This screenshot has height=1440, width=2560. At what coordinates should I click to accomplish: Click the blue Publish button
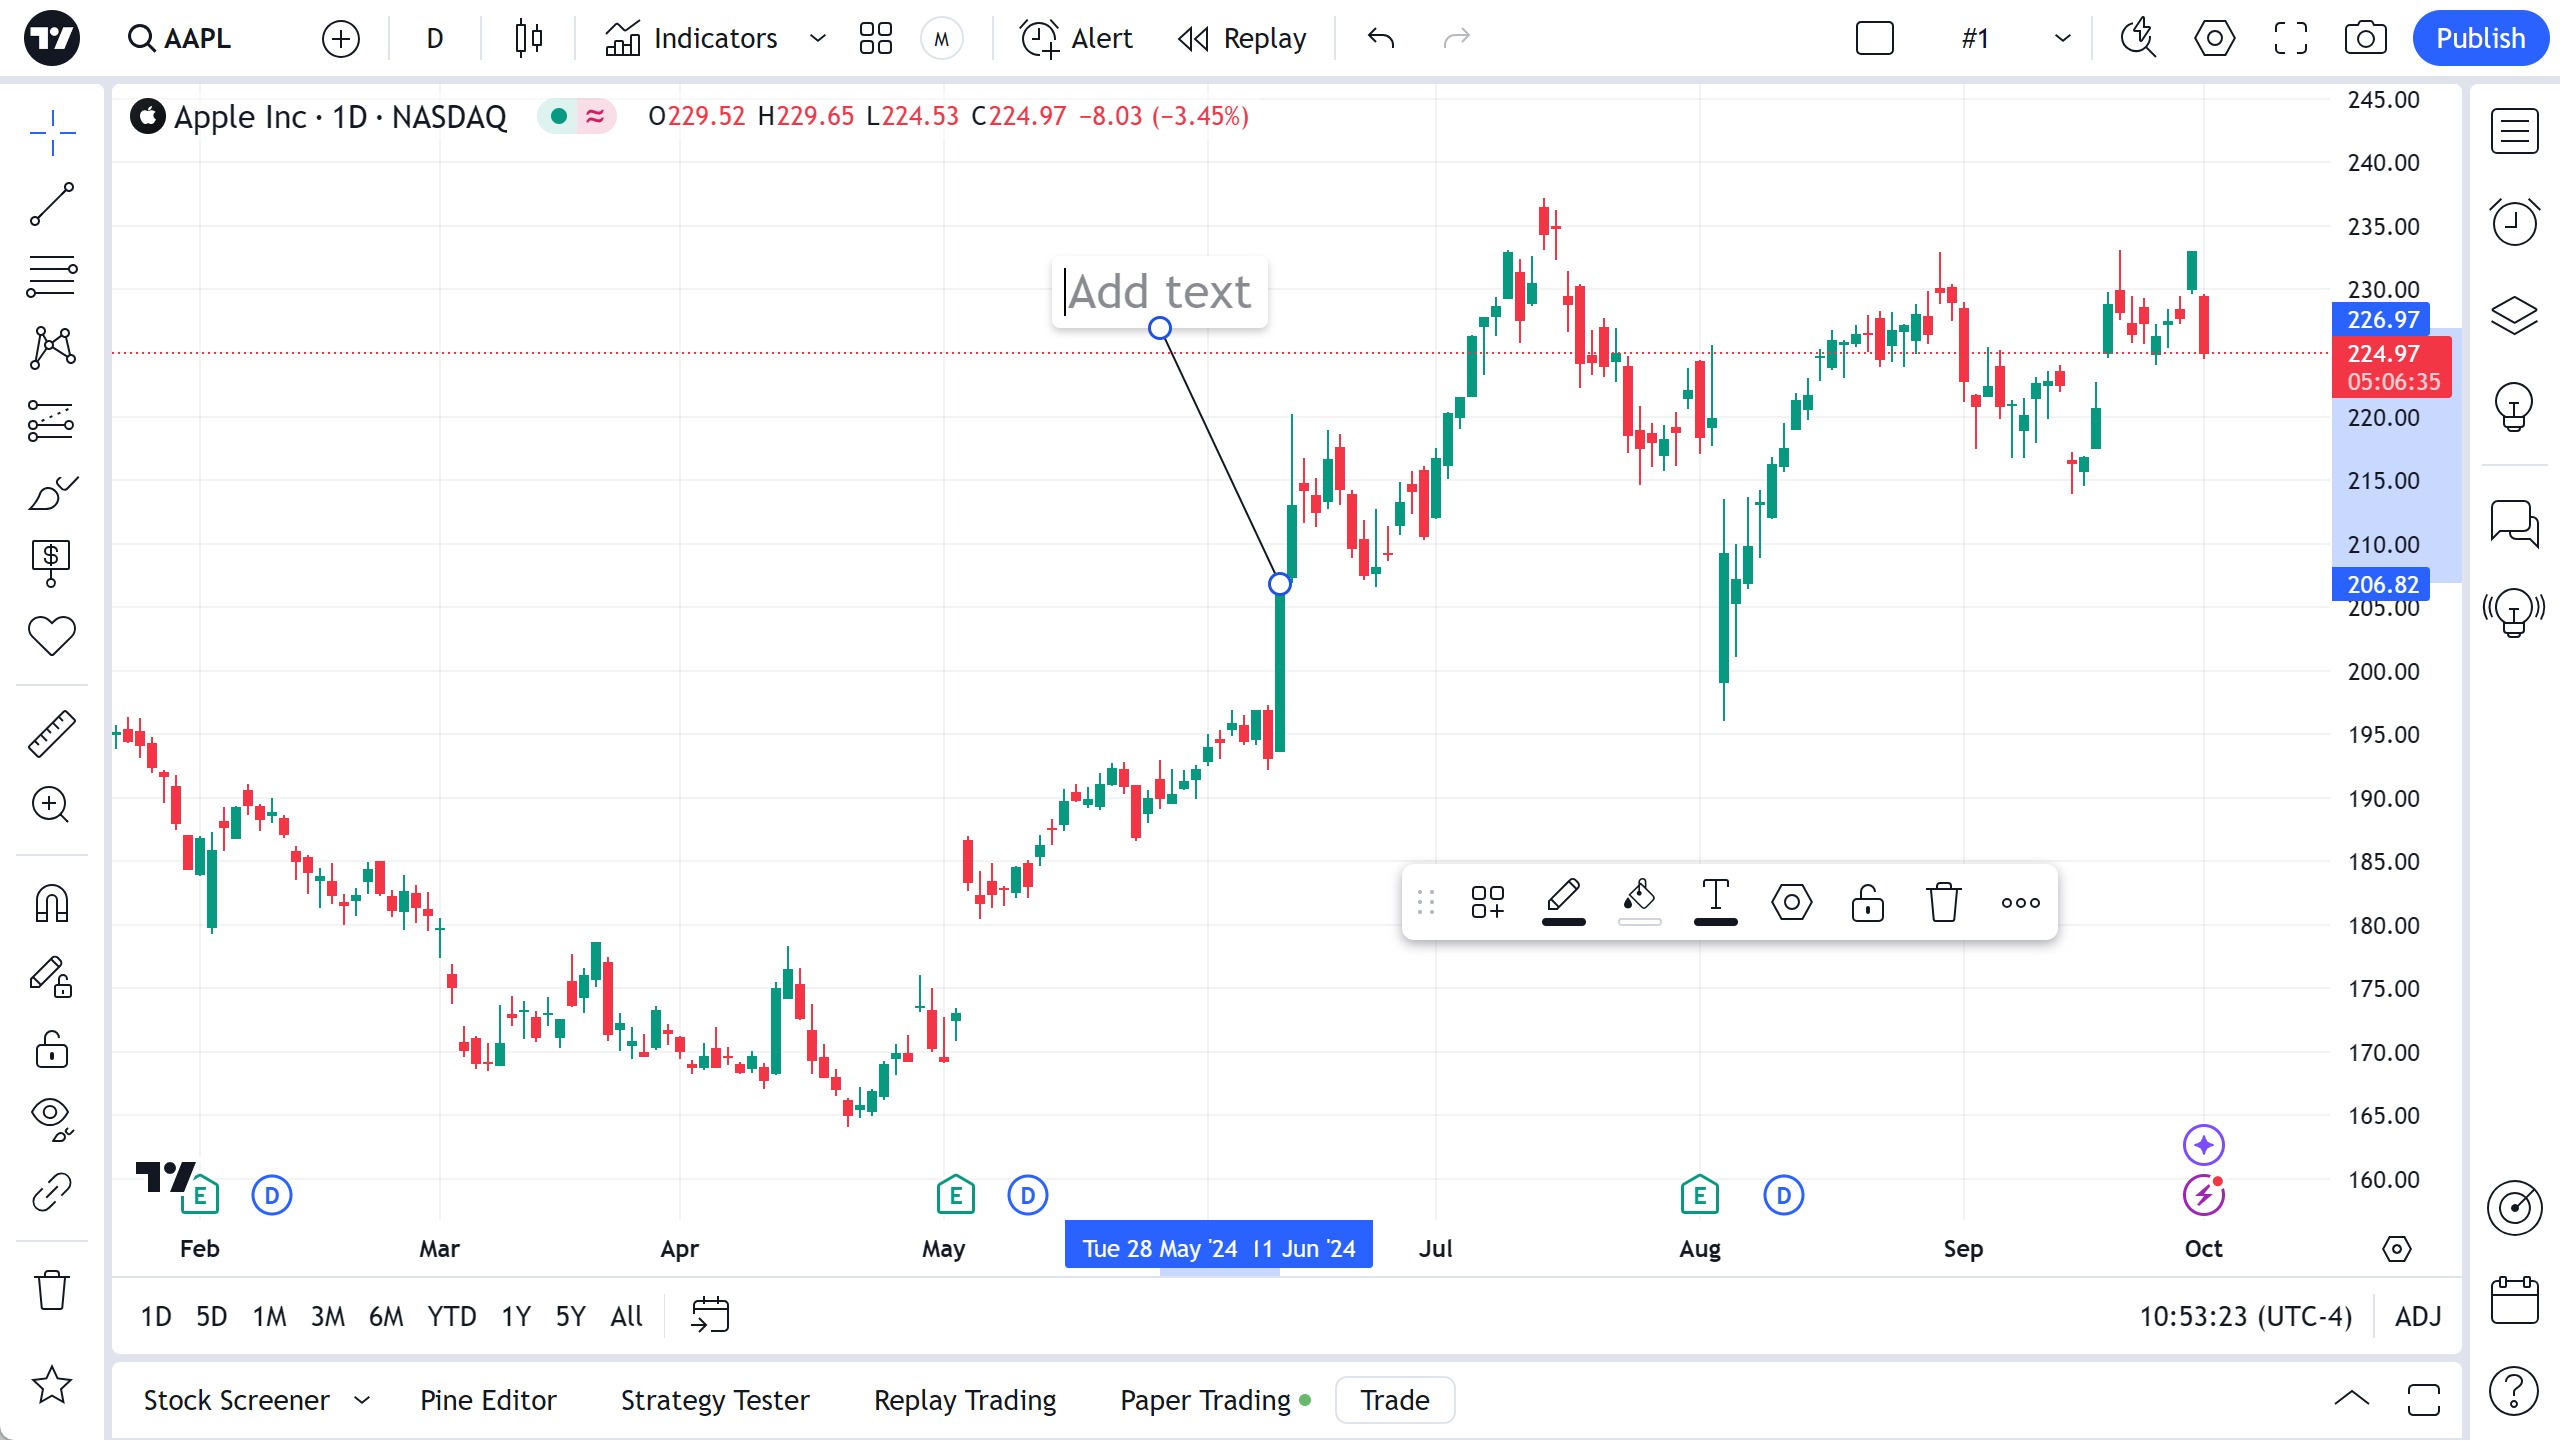(x=2480, y=39)
